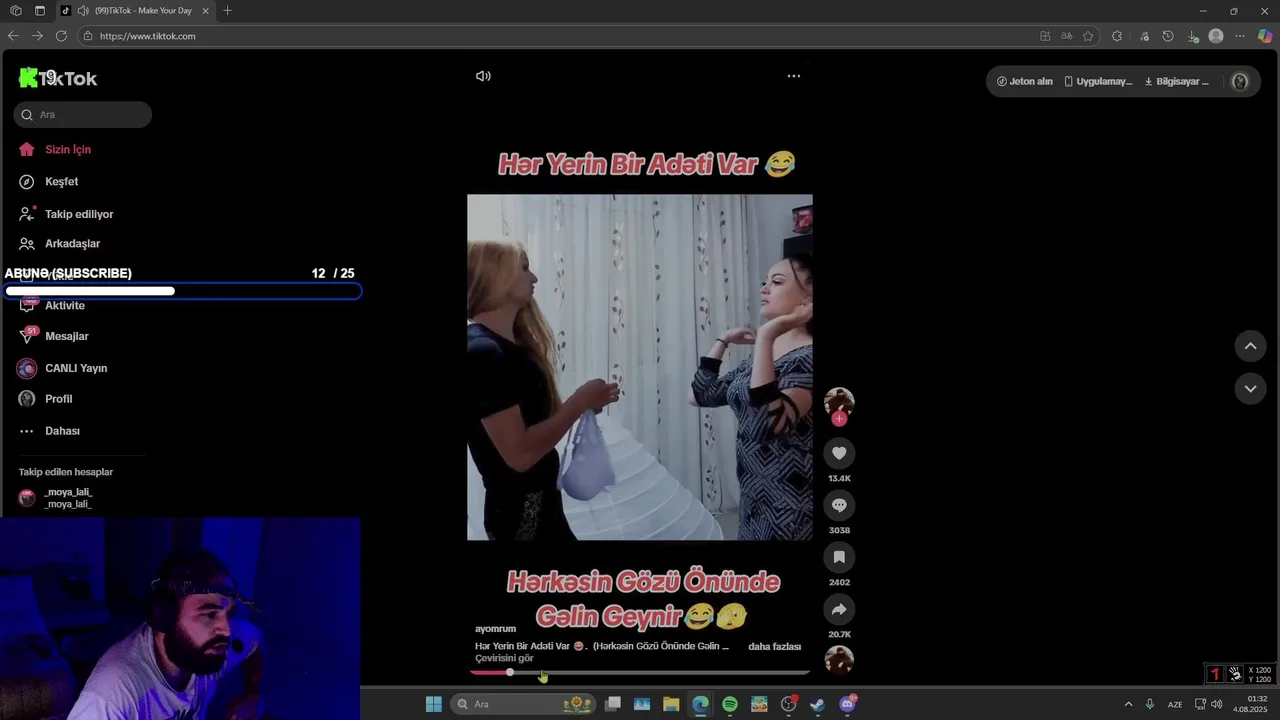
Task: Click the Windows taskbar search box
Action: tap(524, 704)
